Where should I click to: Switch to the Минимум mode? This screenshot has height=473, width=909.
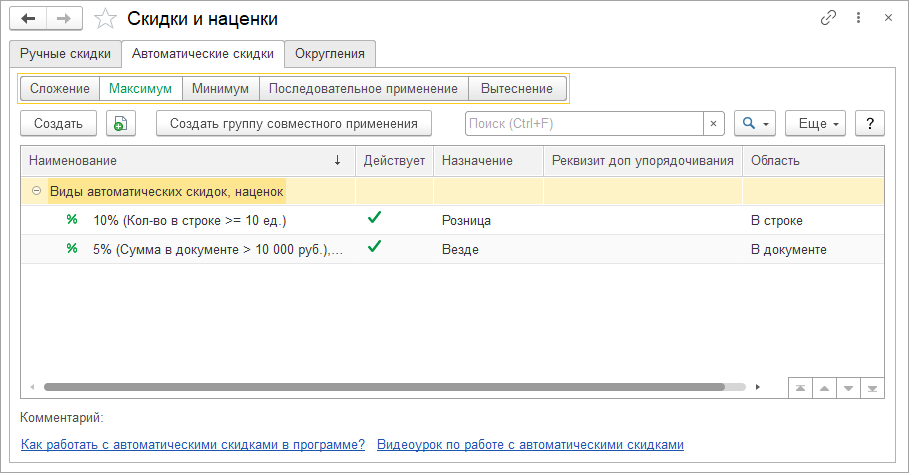220,88
